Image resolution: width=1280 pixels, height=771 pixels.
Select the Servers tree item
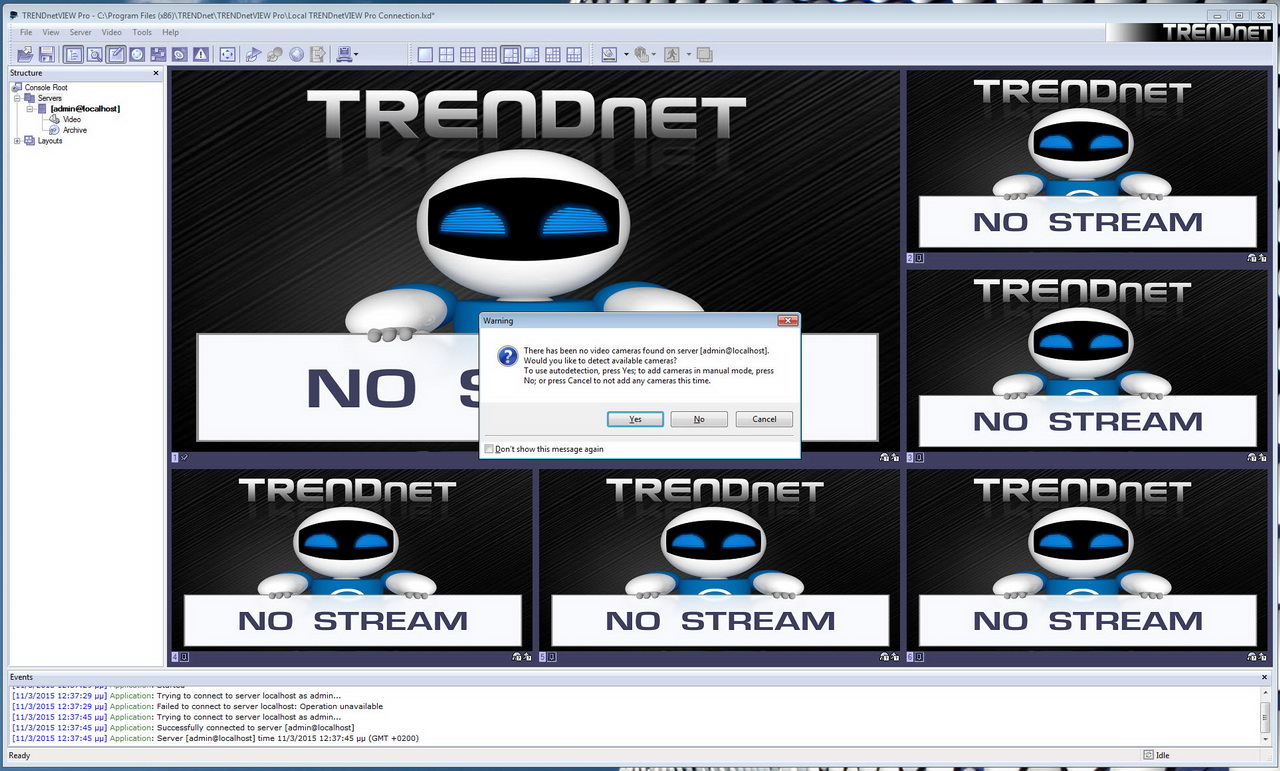(x=50, y=98)
